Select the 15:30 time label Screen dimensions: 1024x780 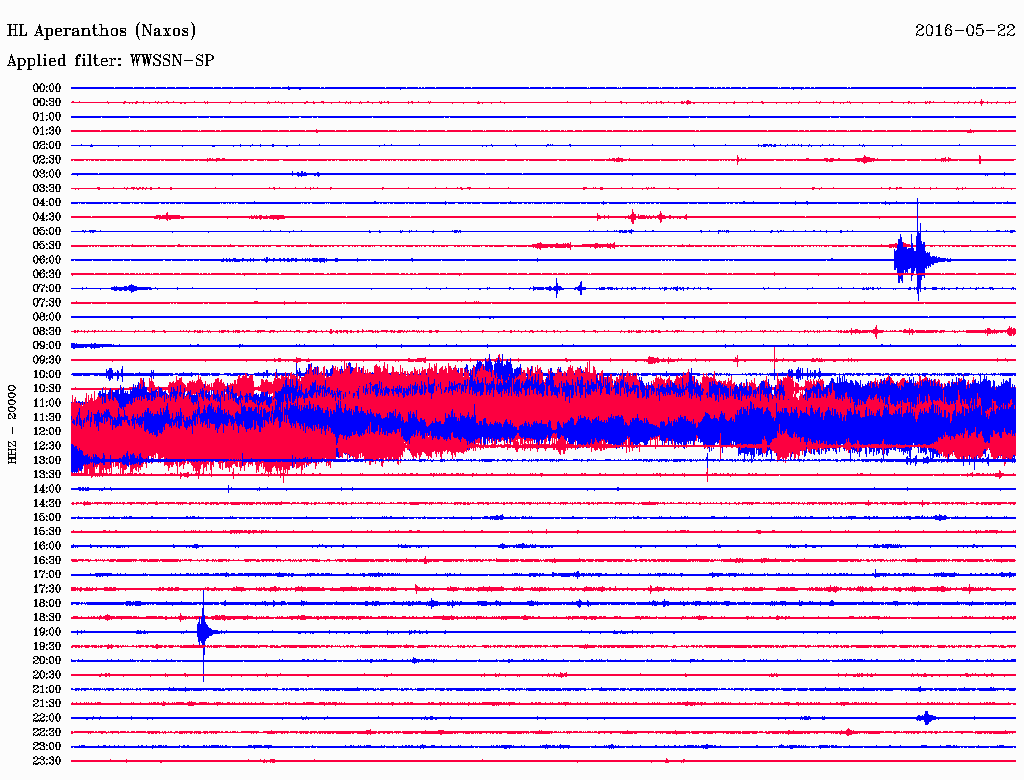(47, 532)
